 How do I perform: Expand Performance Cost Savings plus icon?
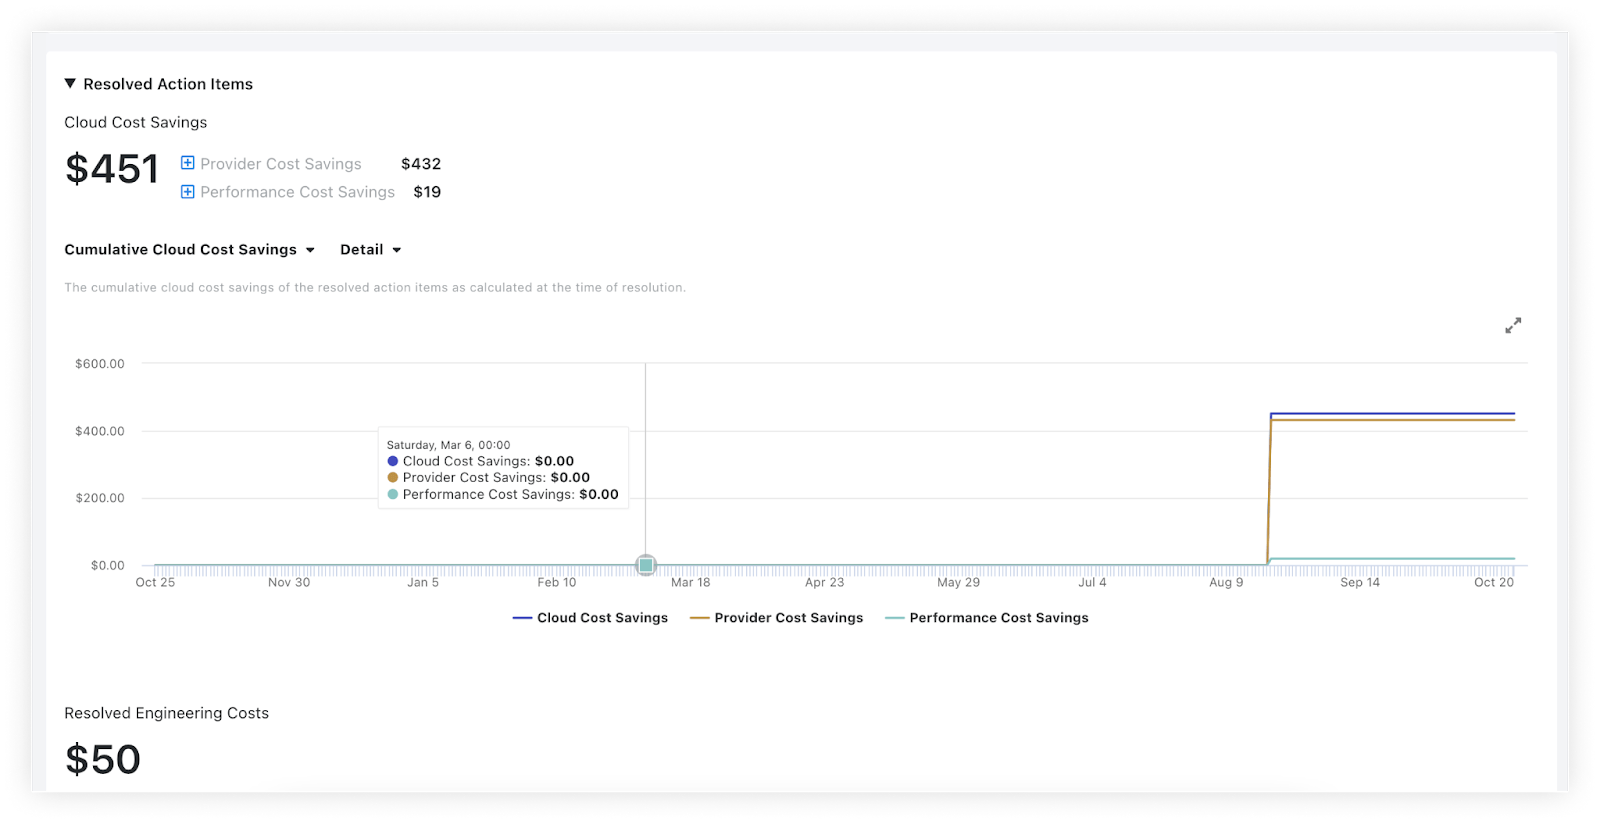tap(187, 191)
